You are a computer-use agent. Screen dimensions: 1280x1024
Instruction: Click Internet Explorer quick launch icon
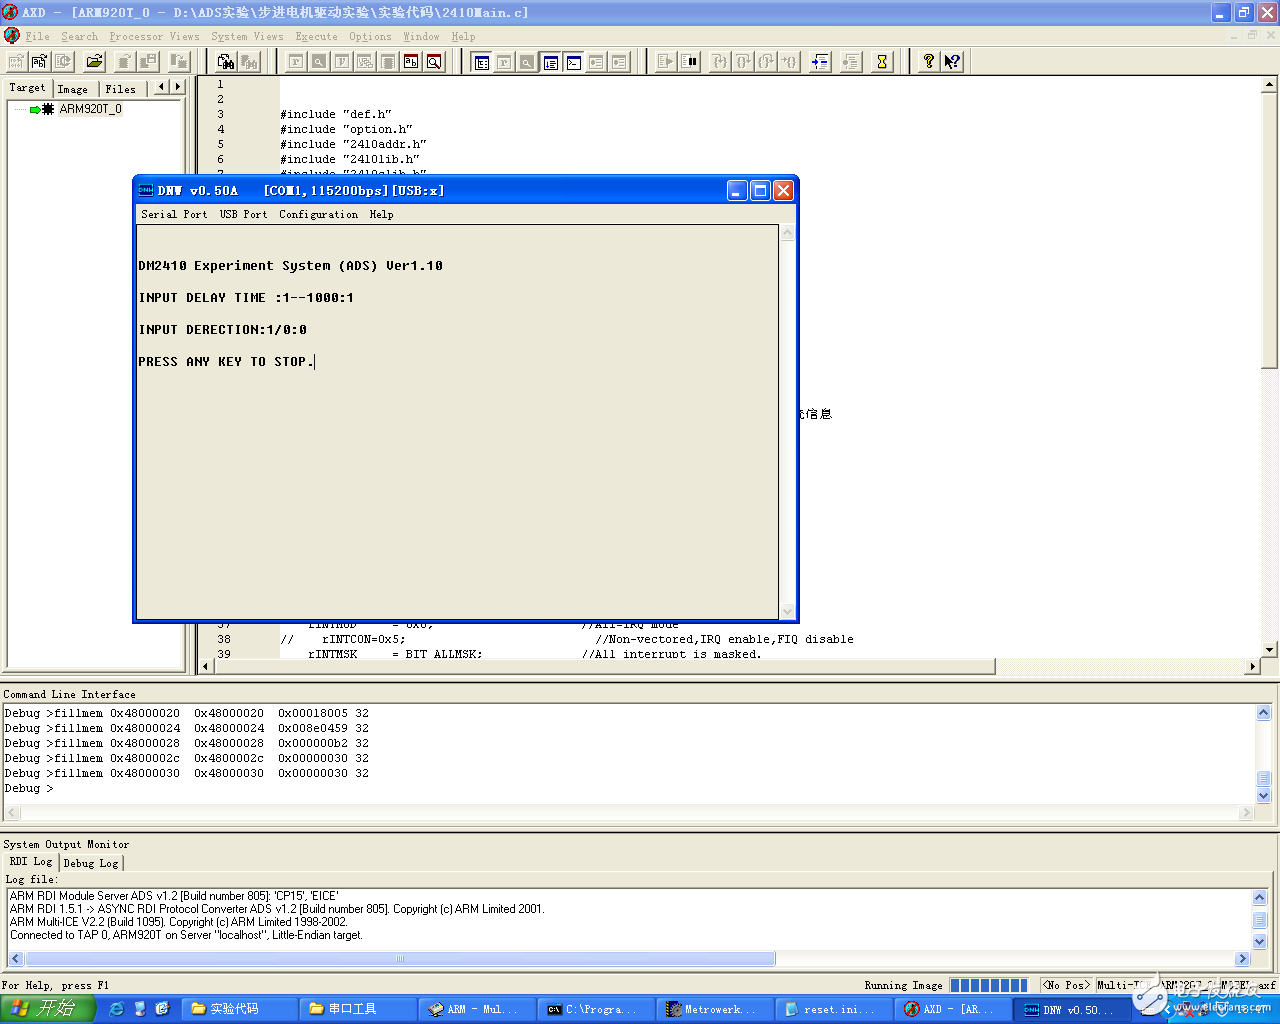(x=116, y=1009)
